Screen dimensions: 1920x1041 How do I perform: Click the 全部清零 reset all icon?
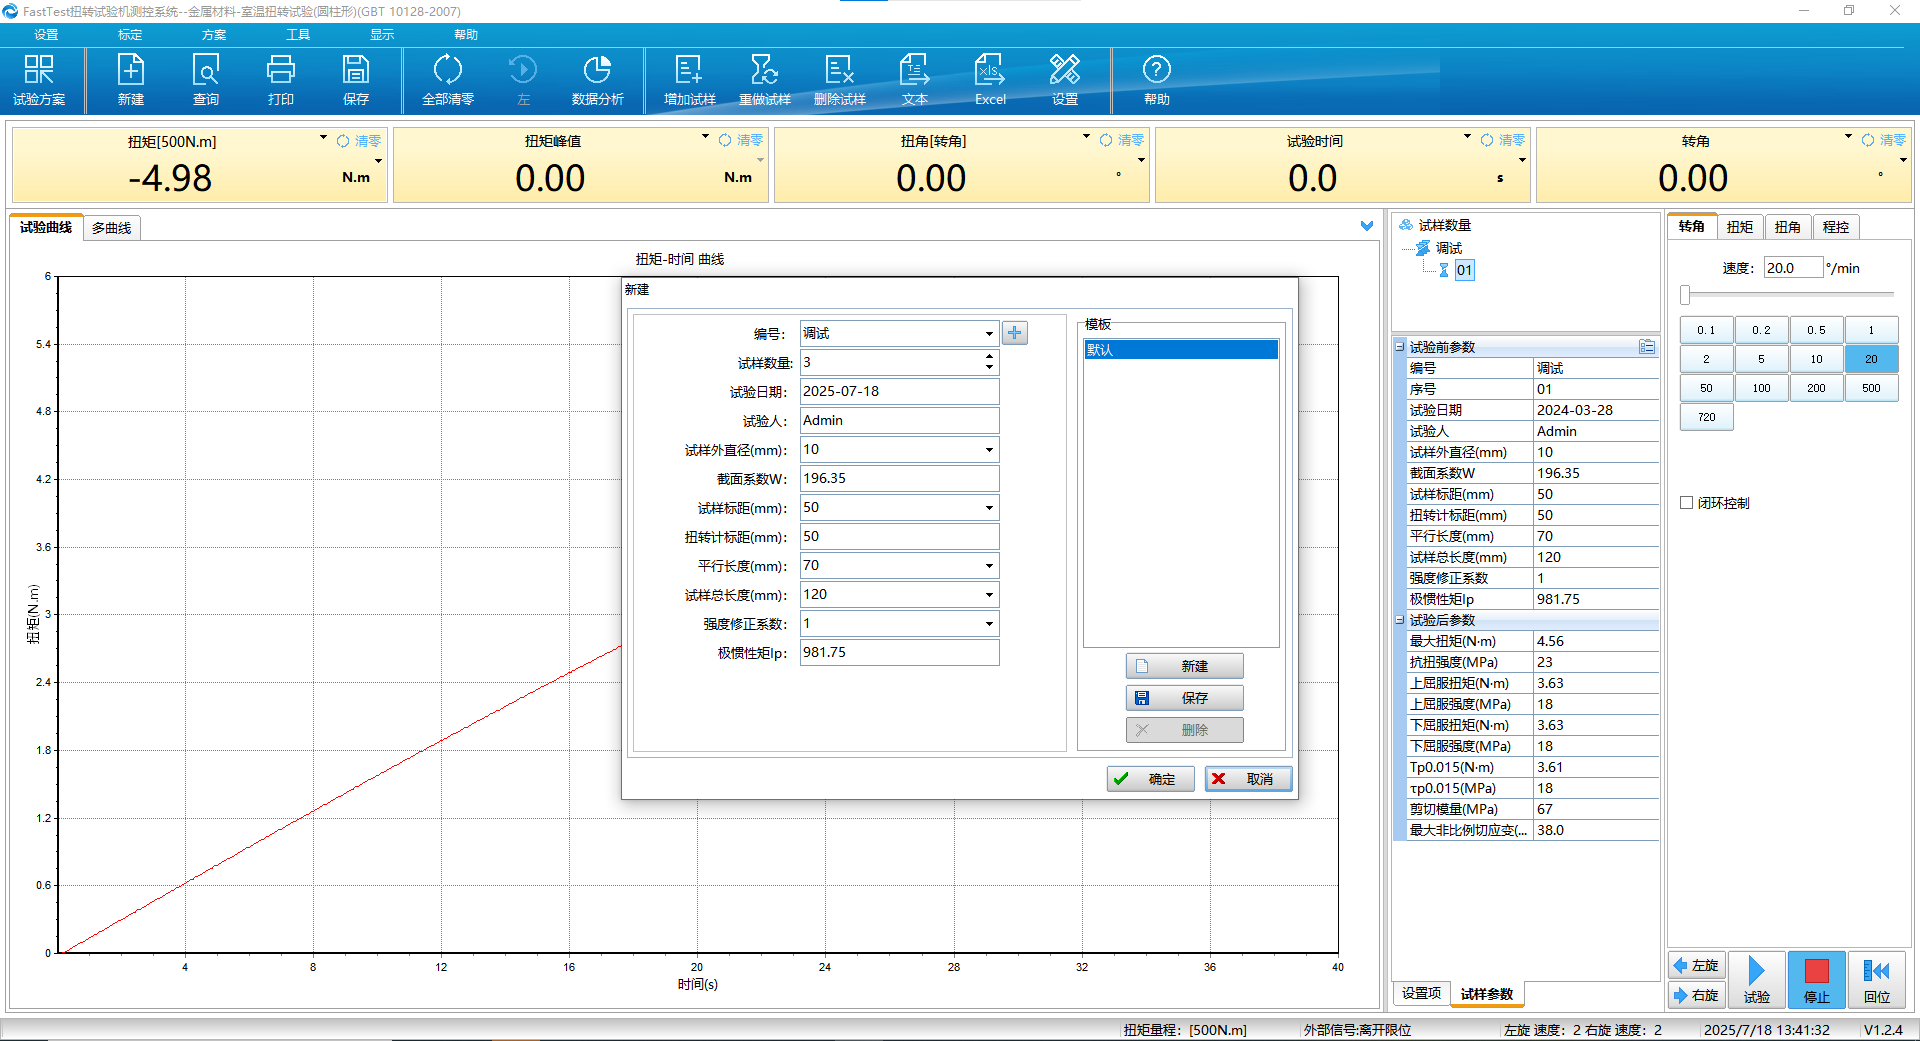pos(447,79)
